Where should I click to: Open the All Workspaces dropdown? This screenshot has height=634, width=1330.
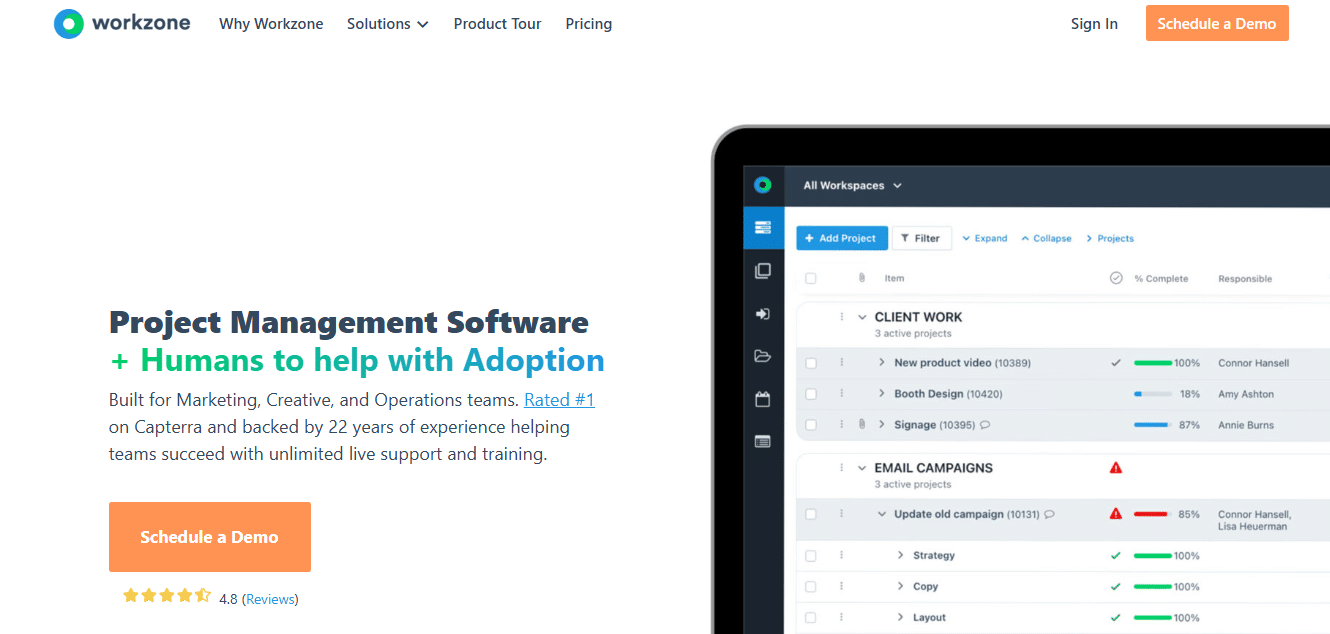point(853,185)
